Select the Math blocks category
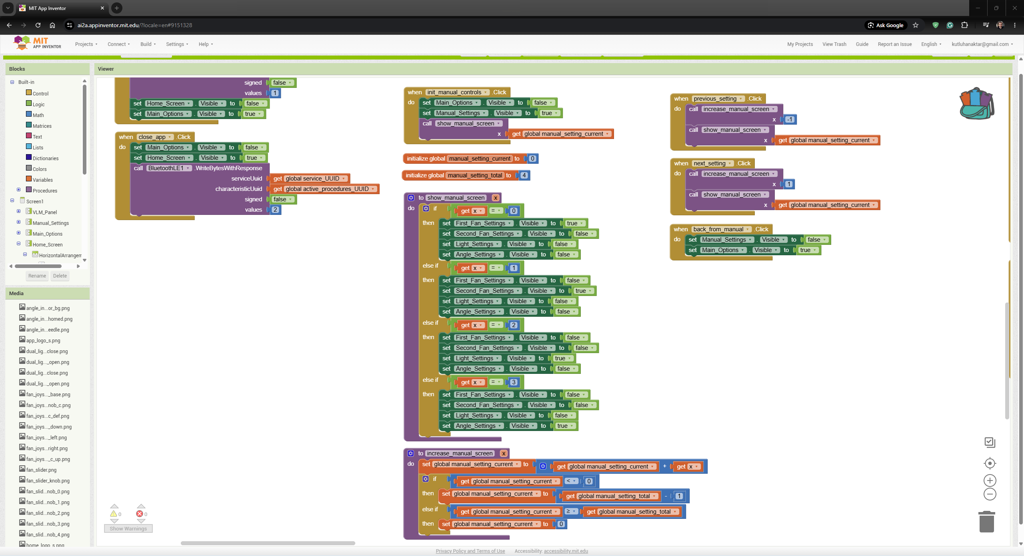This screenshot has width=1024, height=556. pos(35,115)
